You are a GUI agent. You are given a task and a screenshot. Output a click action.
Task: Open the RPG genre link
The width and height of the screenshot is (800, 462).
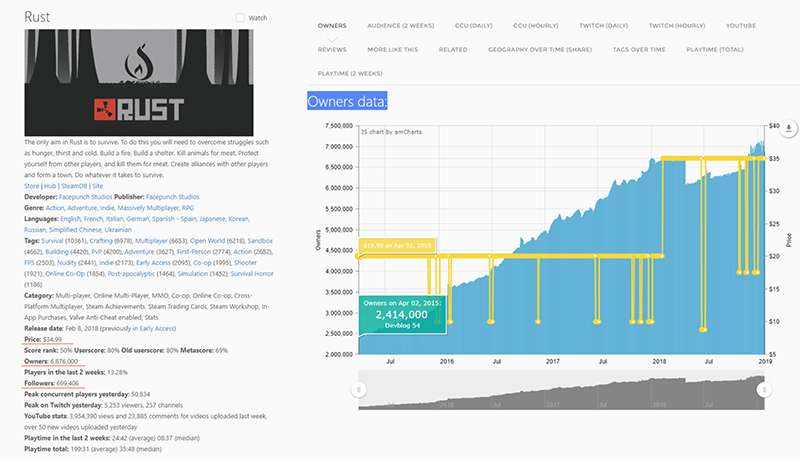point(188,208)
